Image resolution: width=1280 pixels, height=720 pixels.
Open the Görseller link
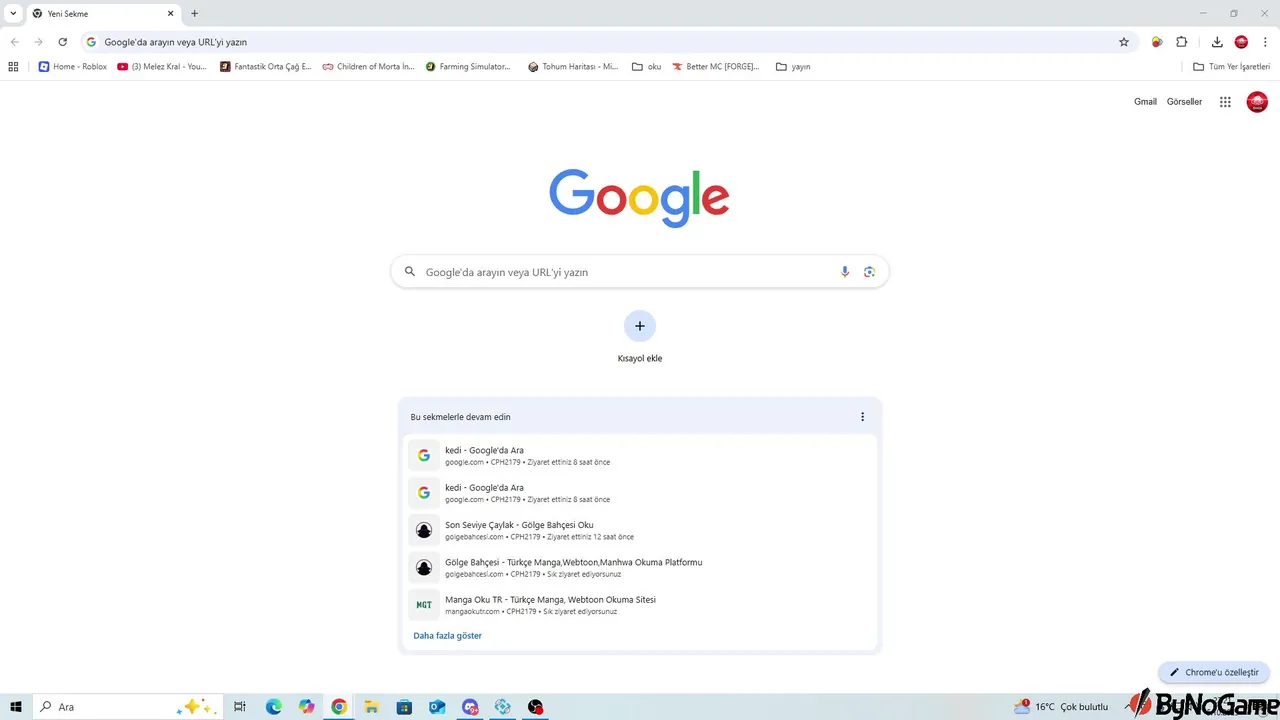point(1184,102)
